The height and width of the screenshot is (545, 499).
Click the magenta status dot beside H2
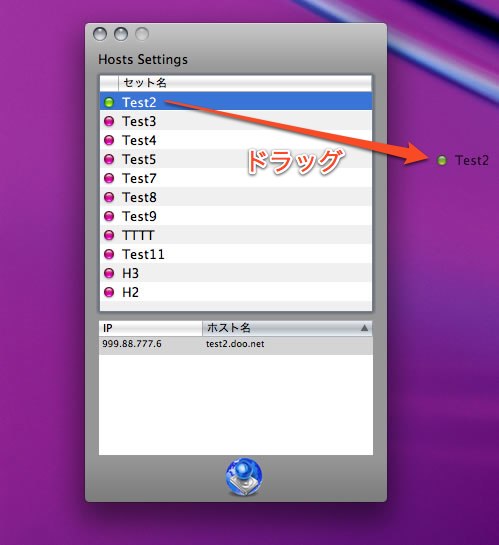point(109,292)
